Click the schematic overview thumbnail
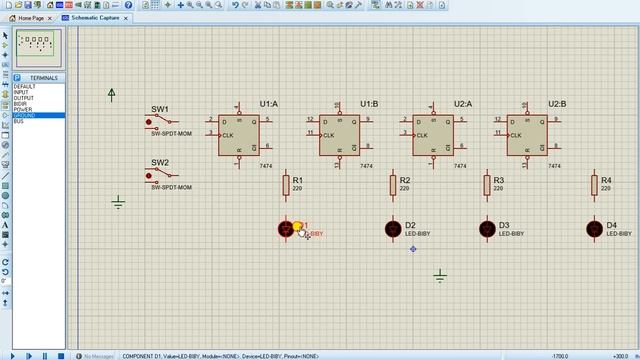 click(x=38, y=47)
